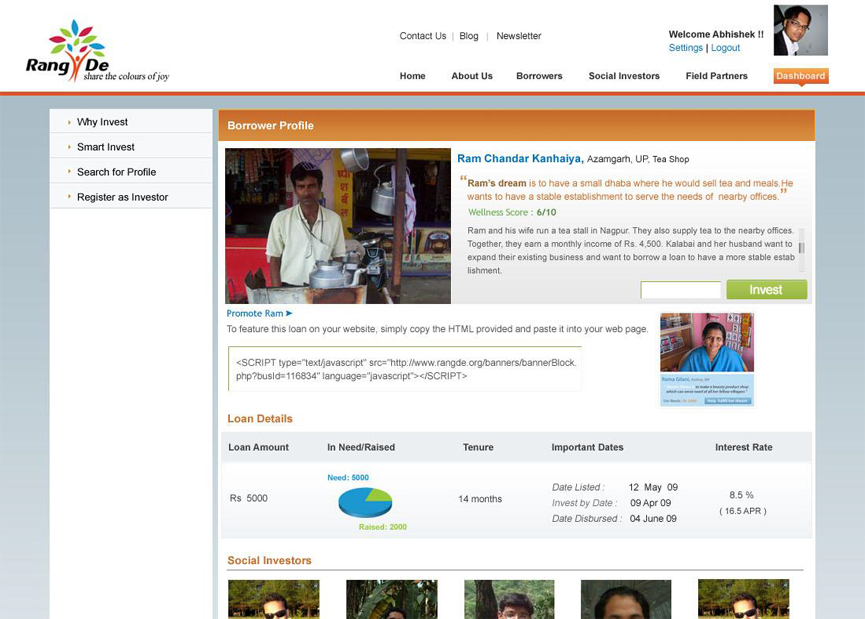The width and height of the screenshot is (865, 619).
Task: Switch to the Dashboard tab
Action: tap(800, 76)
